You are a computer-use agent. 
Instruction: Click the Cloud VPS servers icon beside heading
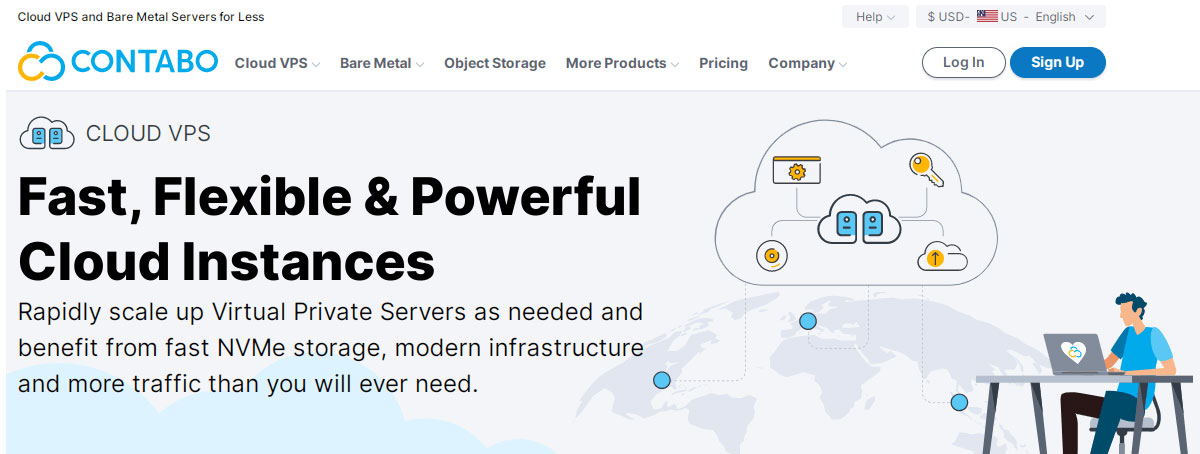(47, 133)
